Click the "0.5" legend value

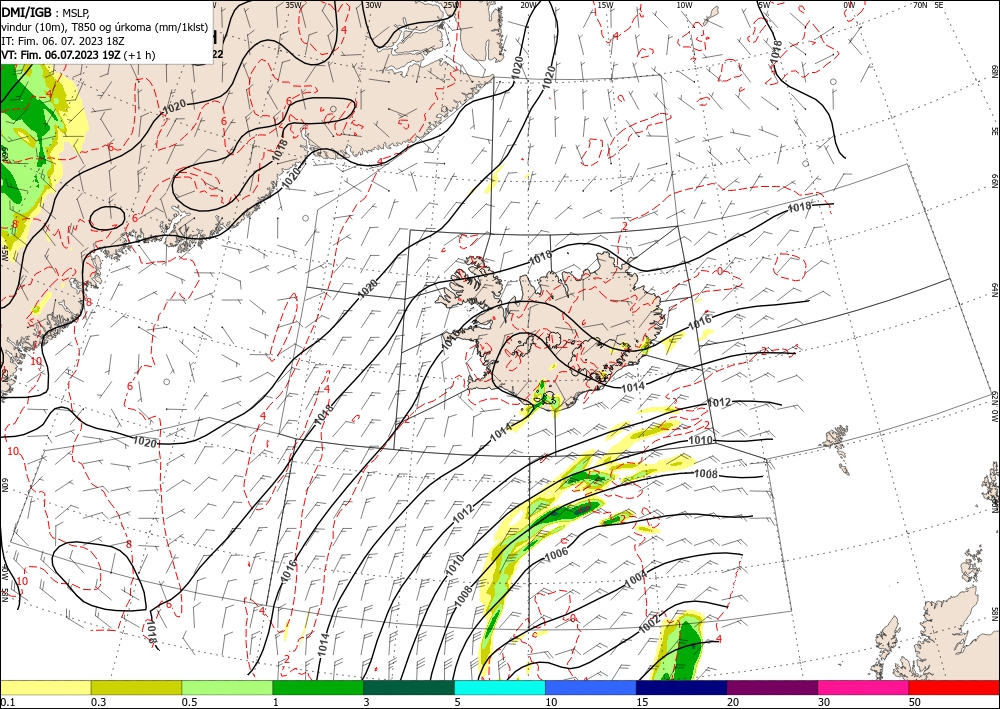(x=189, y=702)
